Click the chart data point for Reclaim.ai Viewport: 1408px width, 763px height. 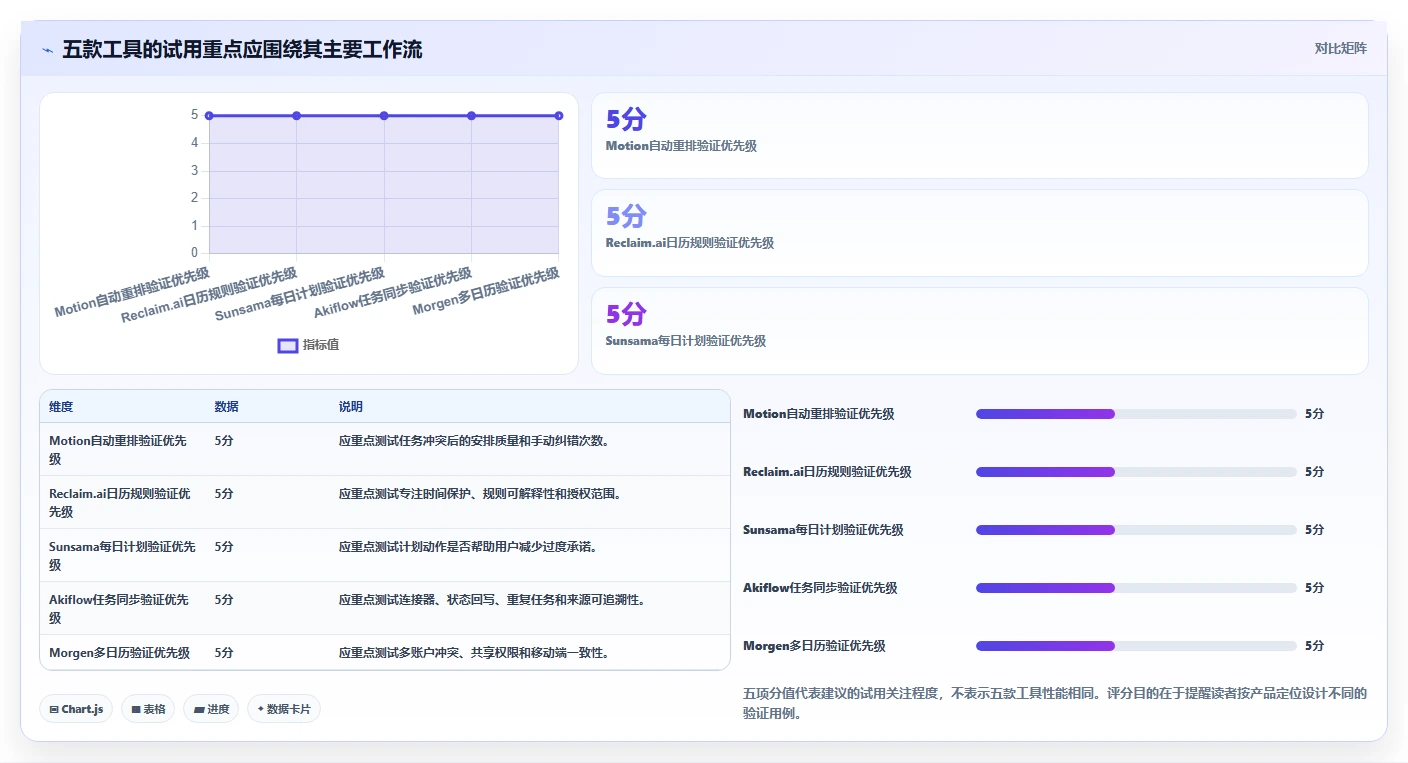pos(296,116)
